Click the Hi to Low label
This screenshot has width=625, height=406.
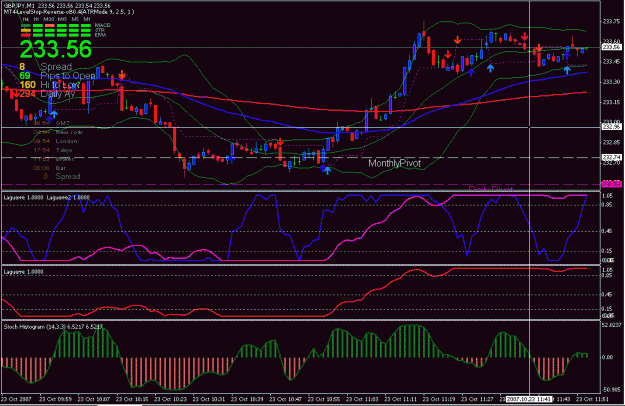coord(60,85)
